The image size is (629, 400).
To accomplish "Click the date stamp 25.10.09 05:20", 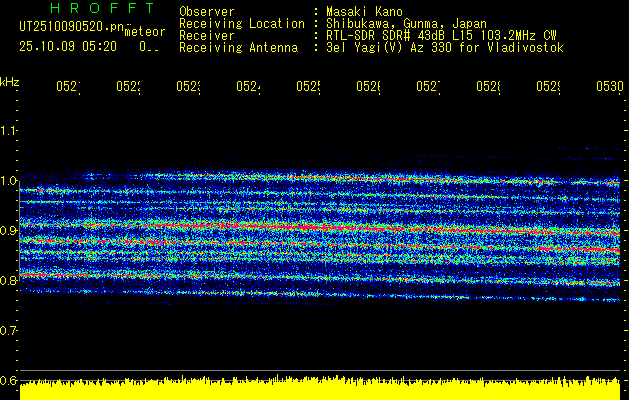I will coord(68,47).
